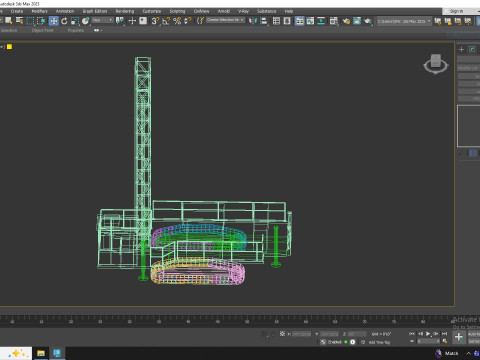This screenshot has height=360, width=480.
Task: Open the Schematic View icon
Action: (321, 21)
